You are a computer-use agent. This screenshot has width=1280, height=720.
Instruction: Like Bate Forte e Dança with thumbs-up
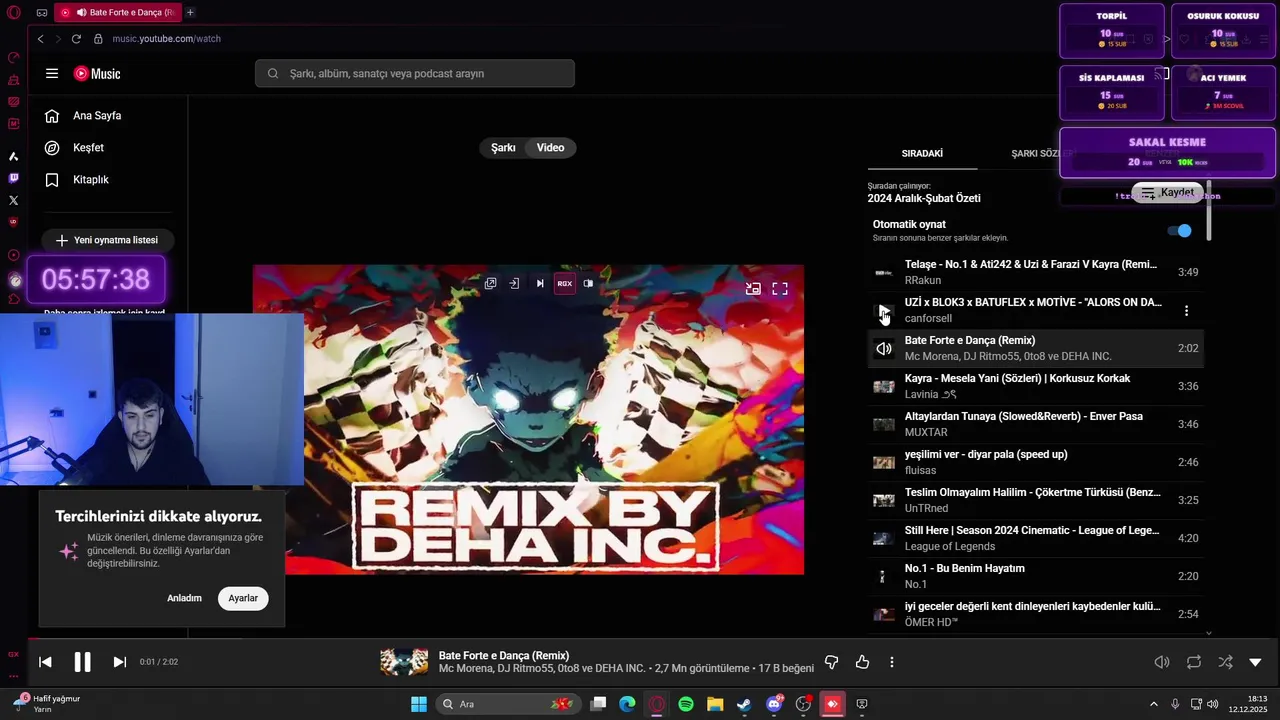pyautogui.click(x=862, y=662)
